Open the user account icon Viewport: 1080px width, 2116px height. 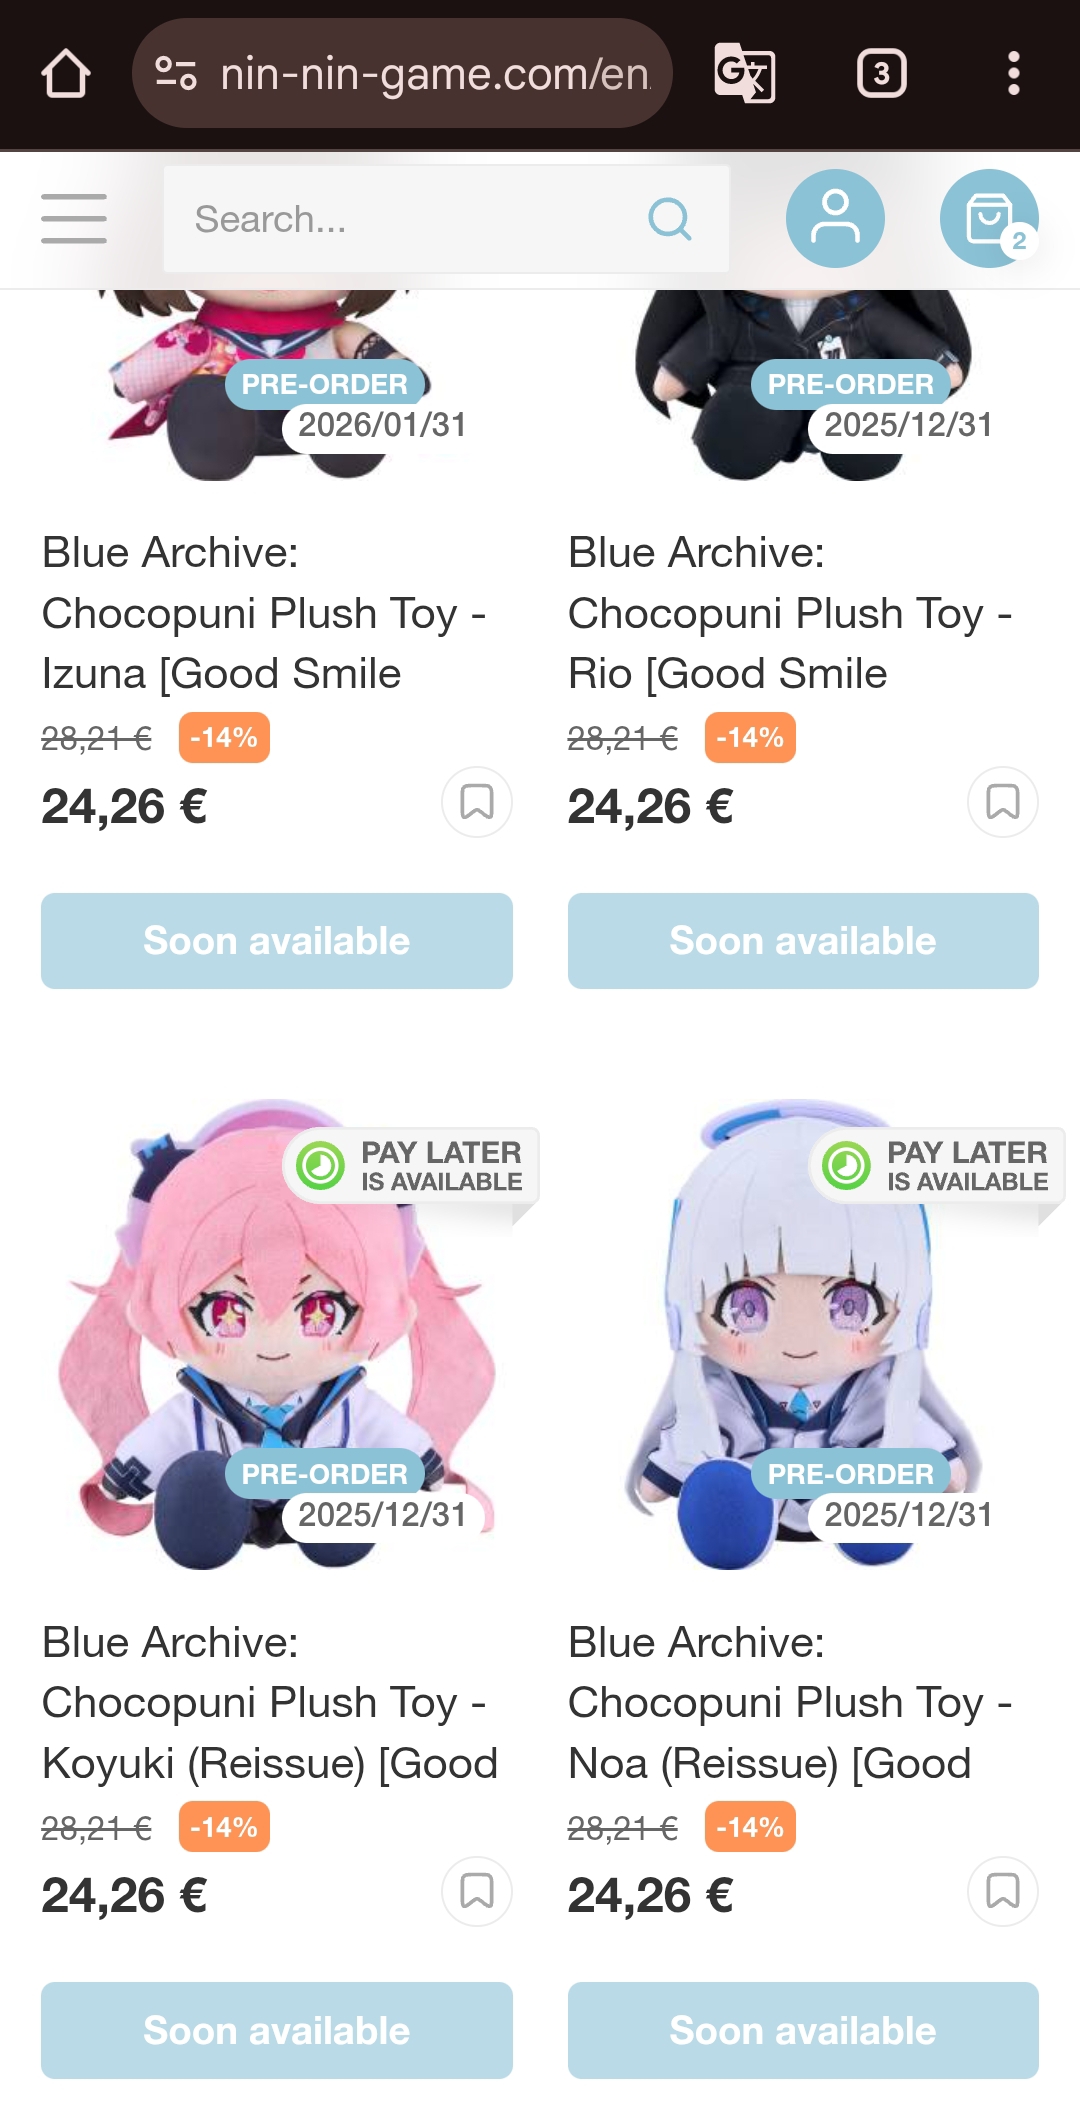click(835, 218)
